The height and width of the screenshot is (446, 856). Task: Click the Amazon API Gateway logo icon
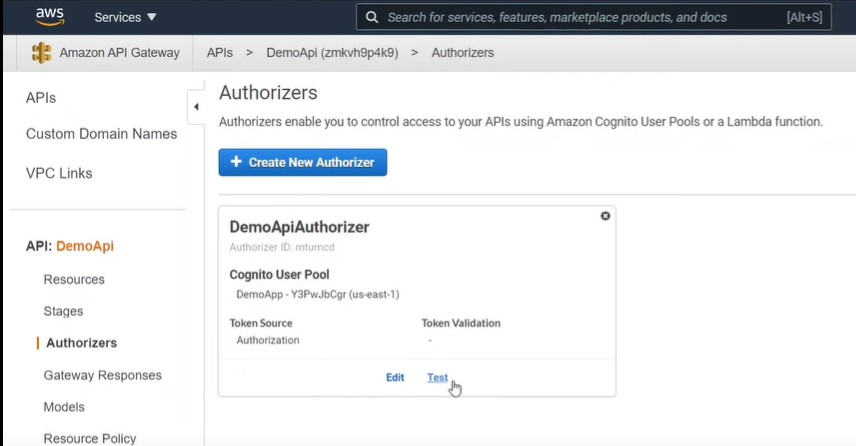click(41, 53)
